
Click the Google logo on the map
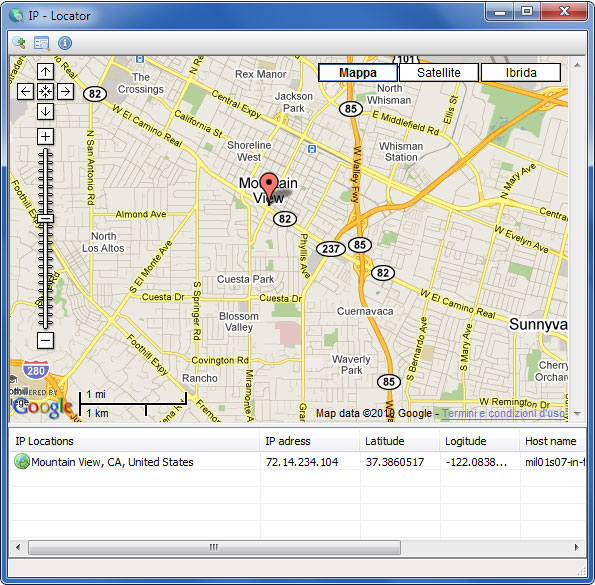42,407
